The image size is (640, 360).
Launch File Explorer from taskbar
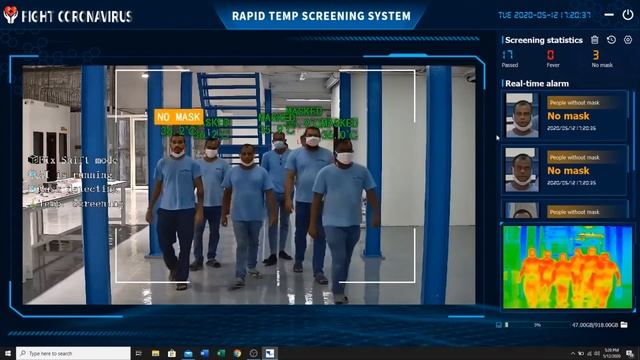(156, 353)
